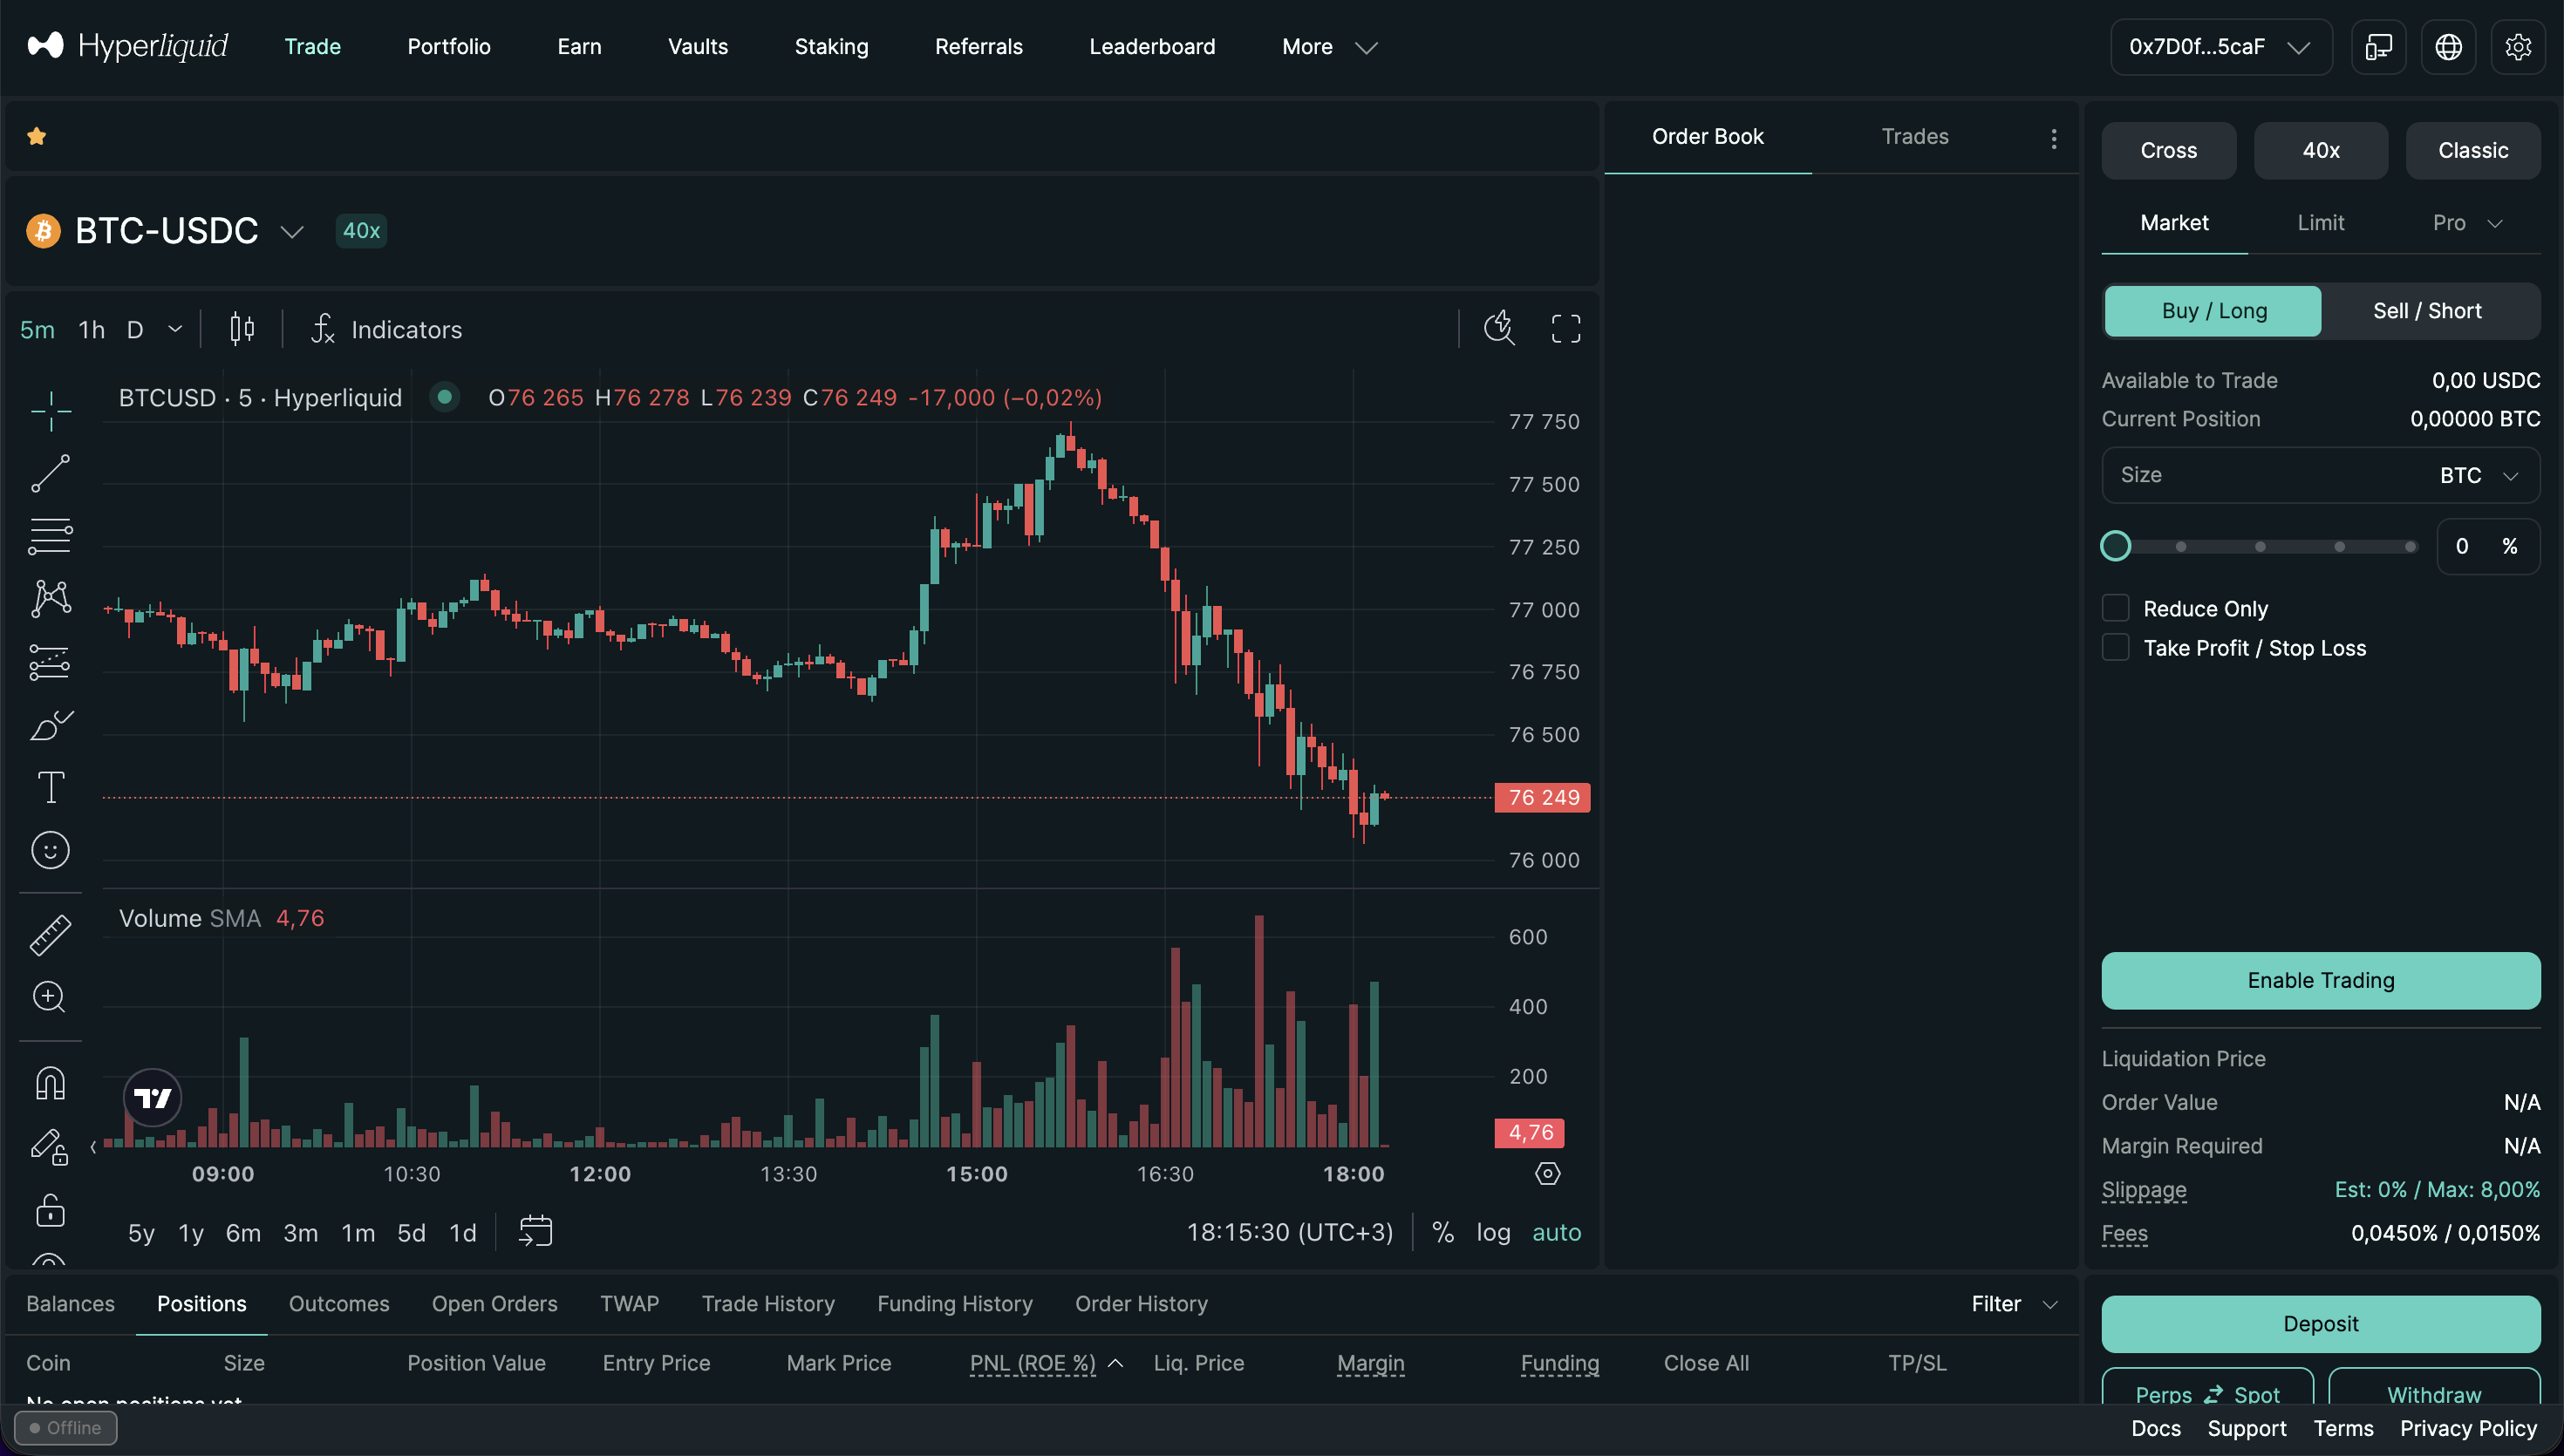Click the Enable Trading button
The height and width of the screenshot is (1456, 2564).
click(x=2320, y=980)
